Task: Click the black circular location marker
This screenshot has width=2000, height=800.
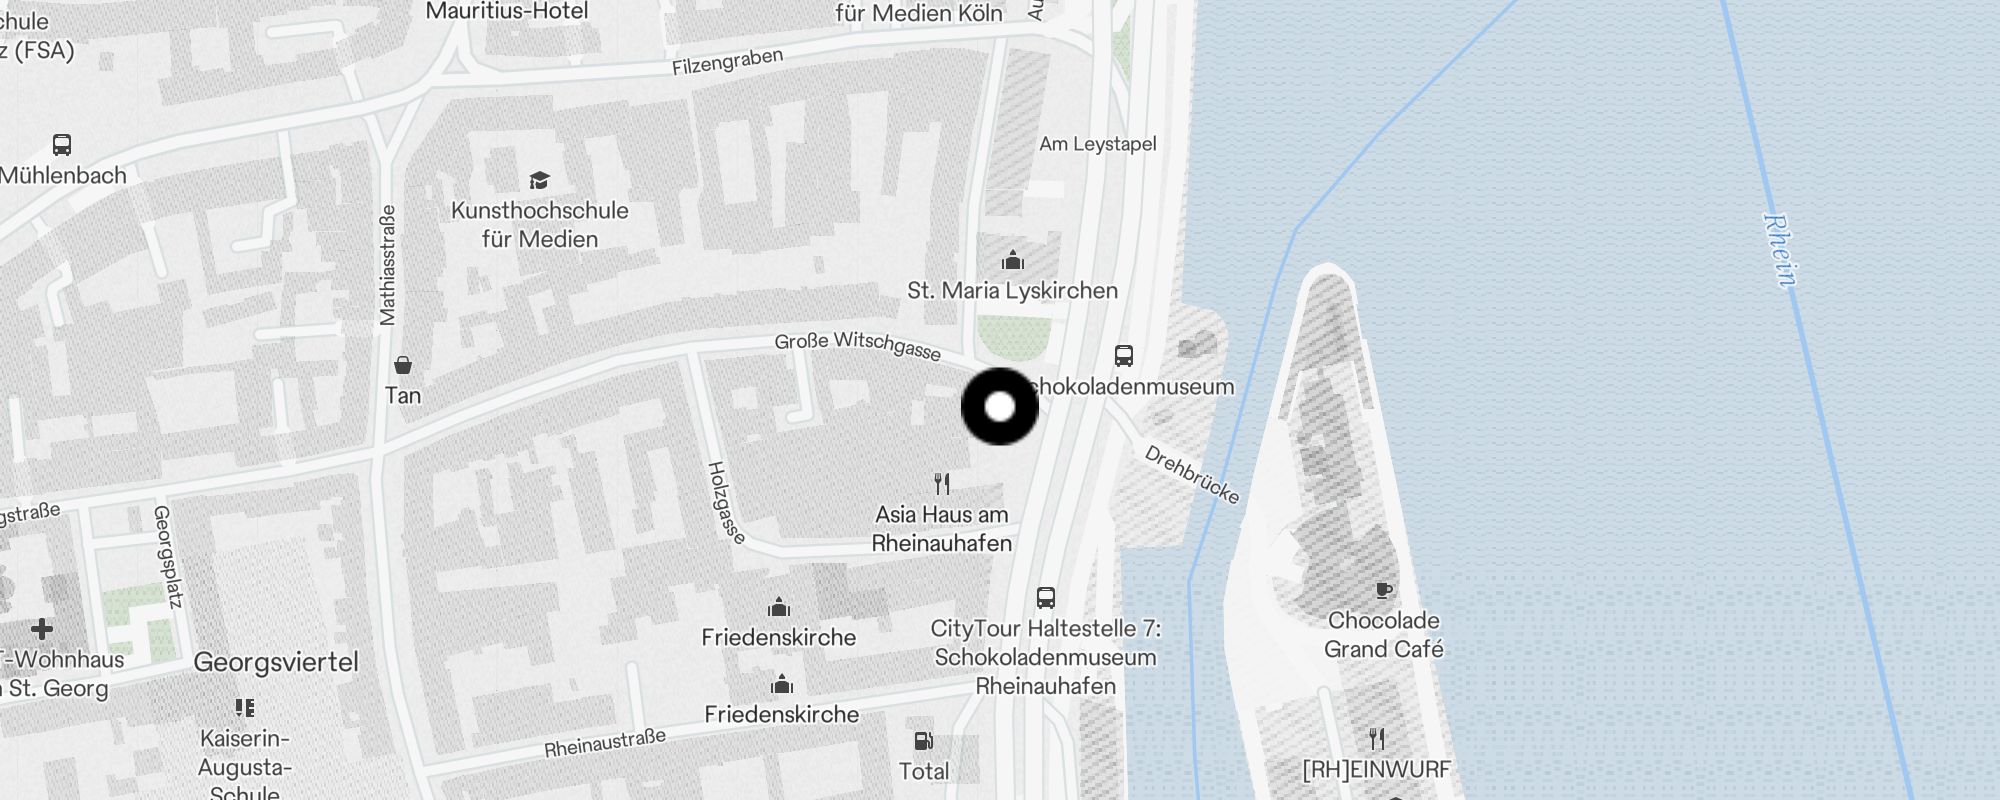Action: (1000, 407)
